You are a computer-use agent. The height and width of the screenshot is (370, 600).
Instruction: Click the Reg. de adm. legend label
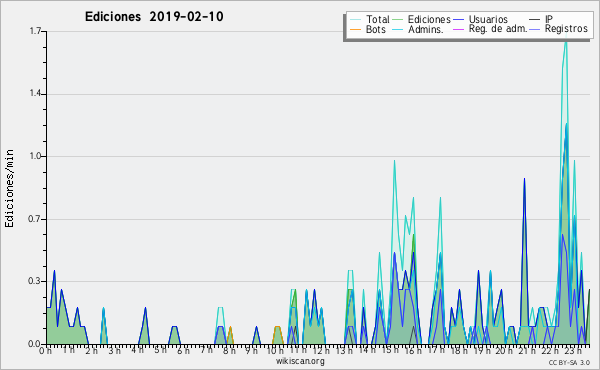[x=498, y=29]
